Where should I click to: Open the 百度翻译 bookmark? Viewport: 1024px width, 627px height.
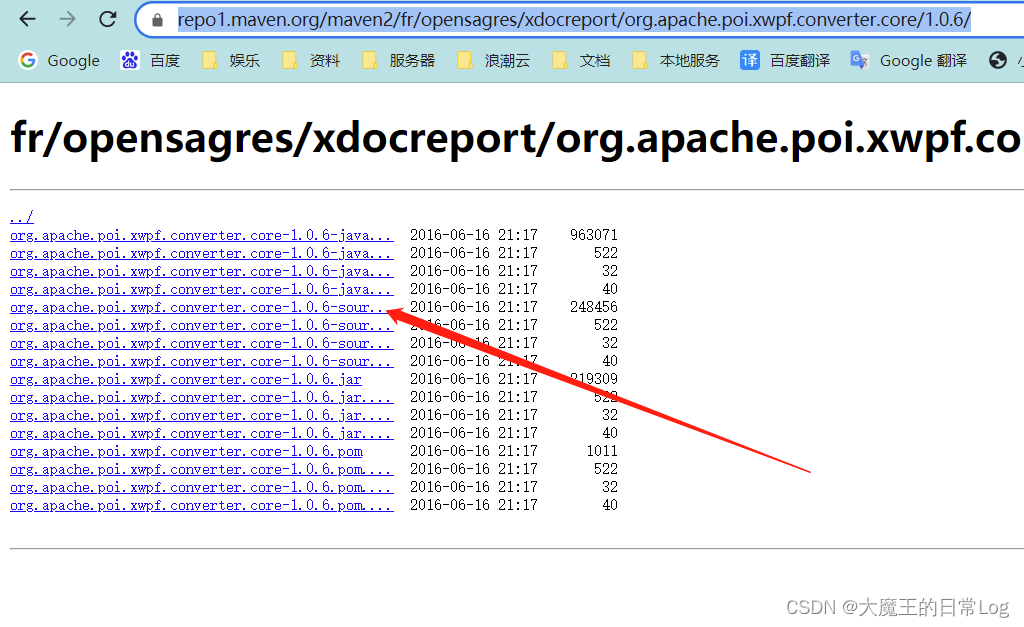pyautogui.click(x=785, y=61)
